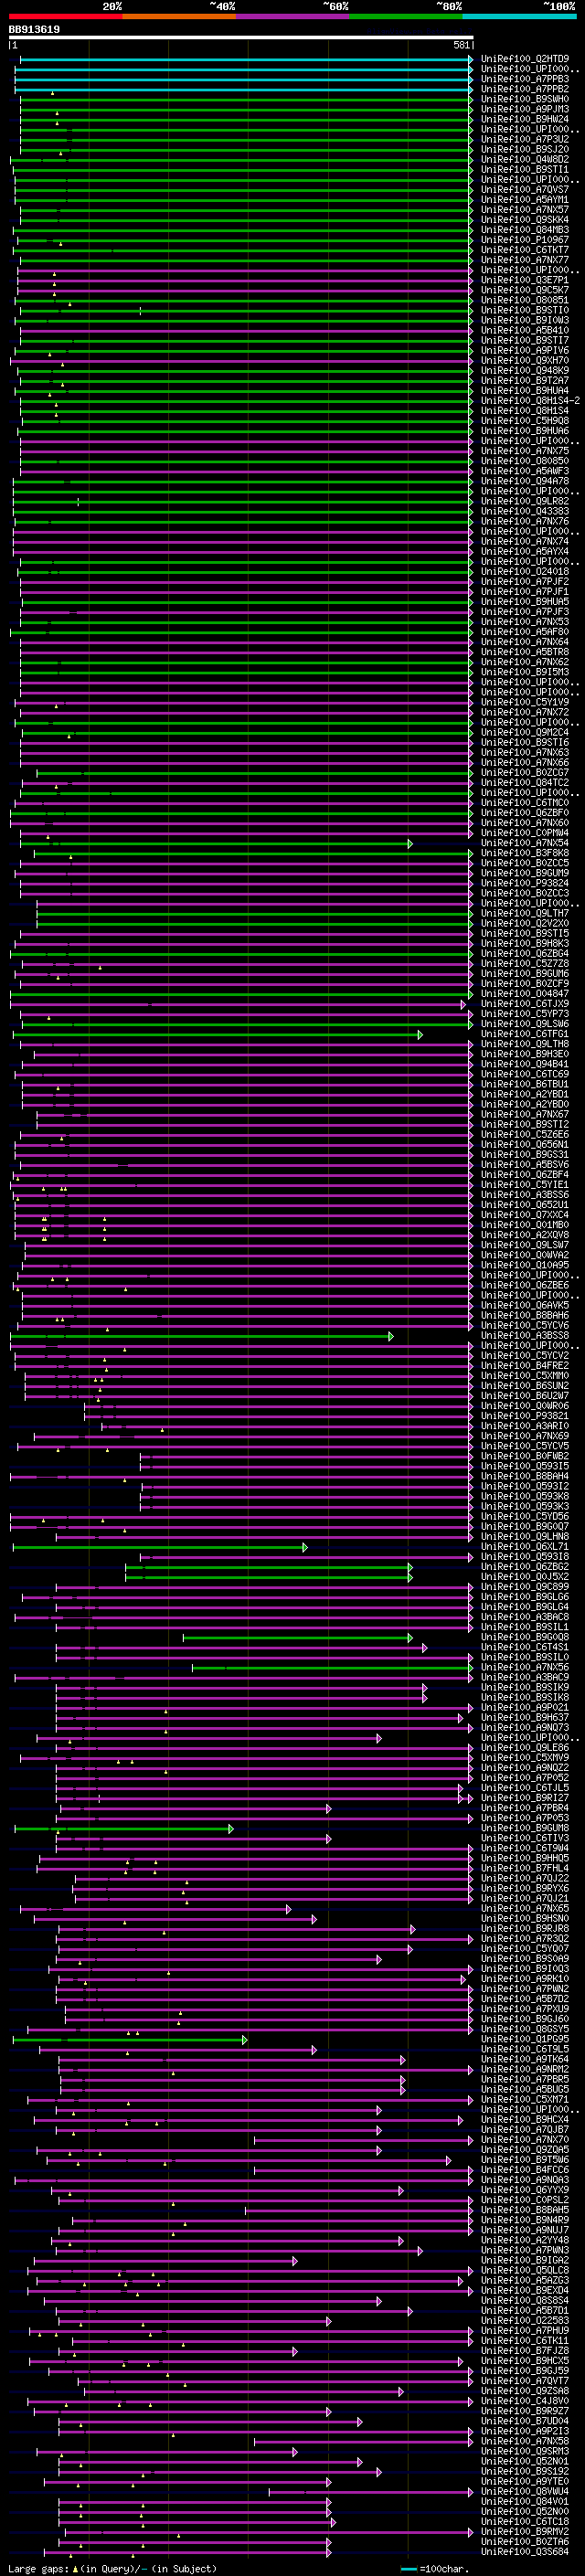
Task: Open the UniRef100_A5B410 entry
Action: 525,331
